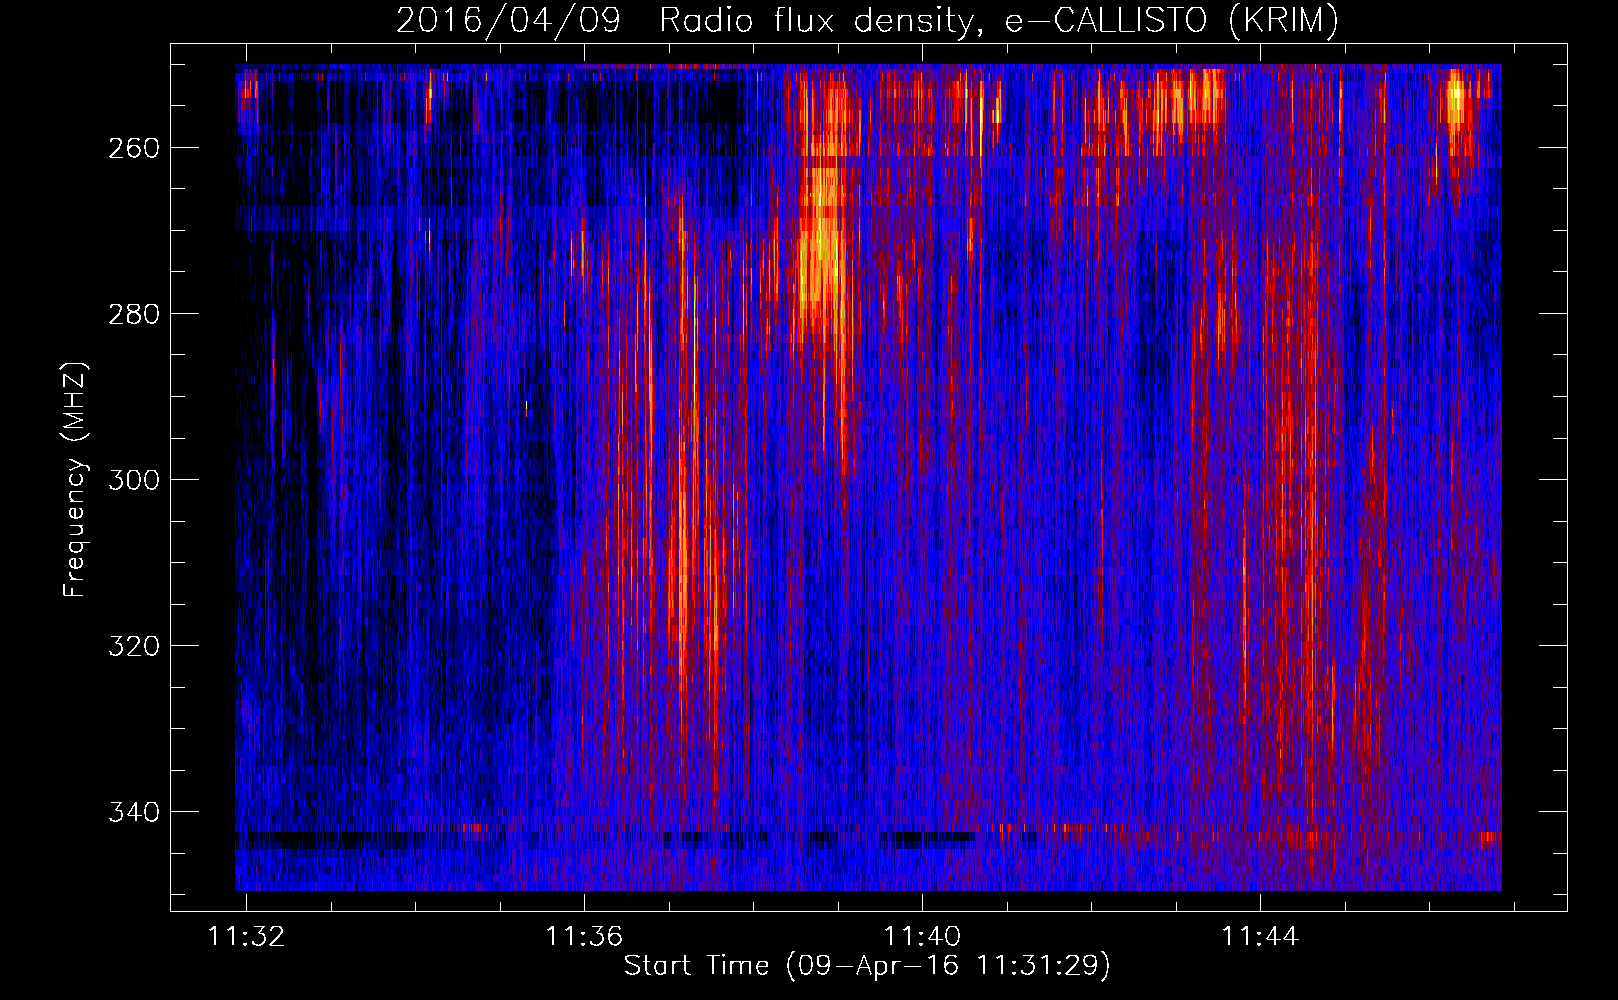1618x1000 pixels.
Task: Click the 260 frequency tick label
Action: coord(134,148)
